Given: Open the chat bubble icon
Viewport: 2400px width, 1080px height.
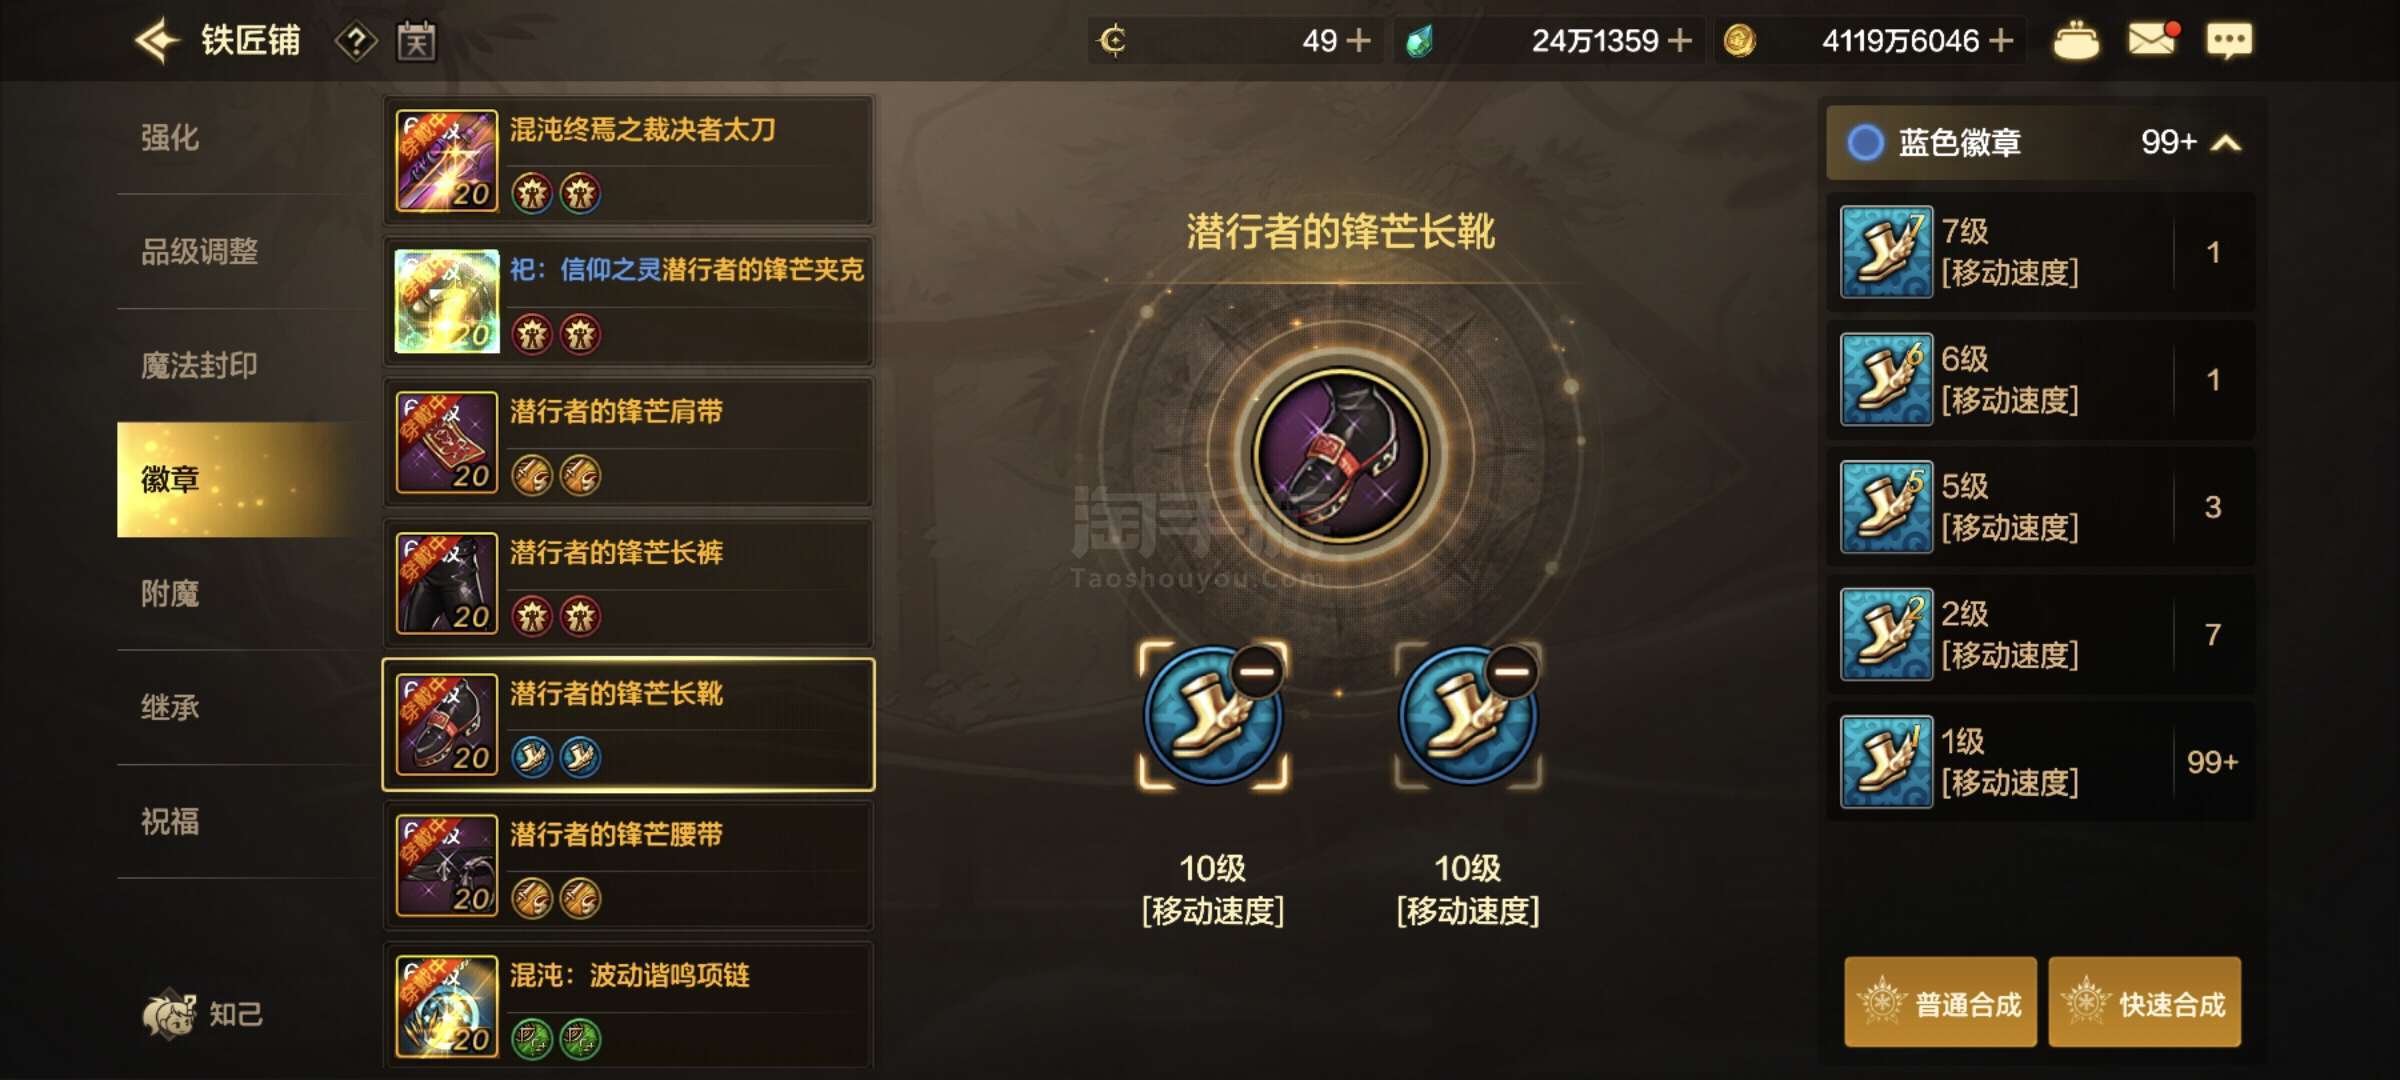Looking at the screenshot, I should (2229, 40).
